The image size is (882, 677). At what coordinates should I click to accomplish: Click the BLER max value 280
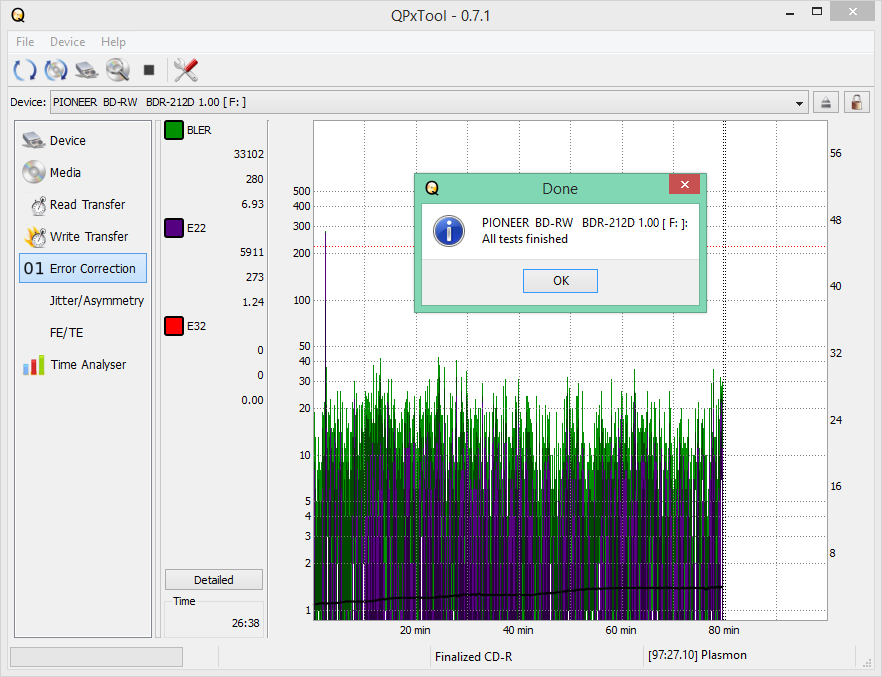click(254, 179)
